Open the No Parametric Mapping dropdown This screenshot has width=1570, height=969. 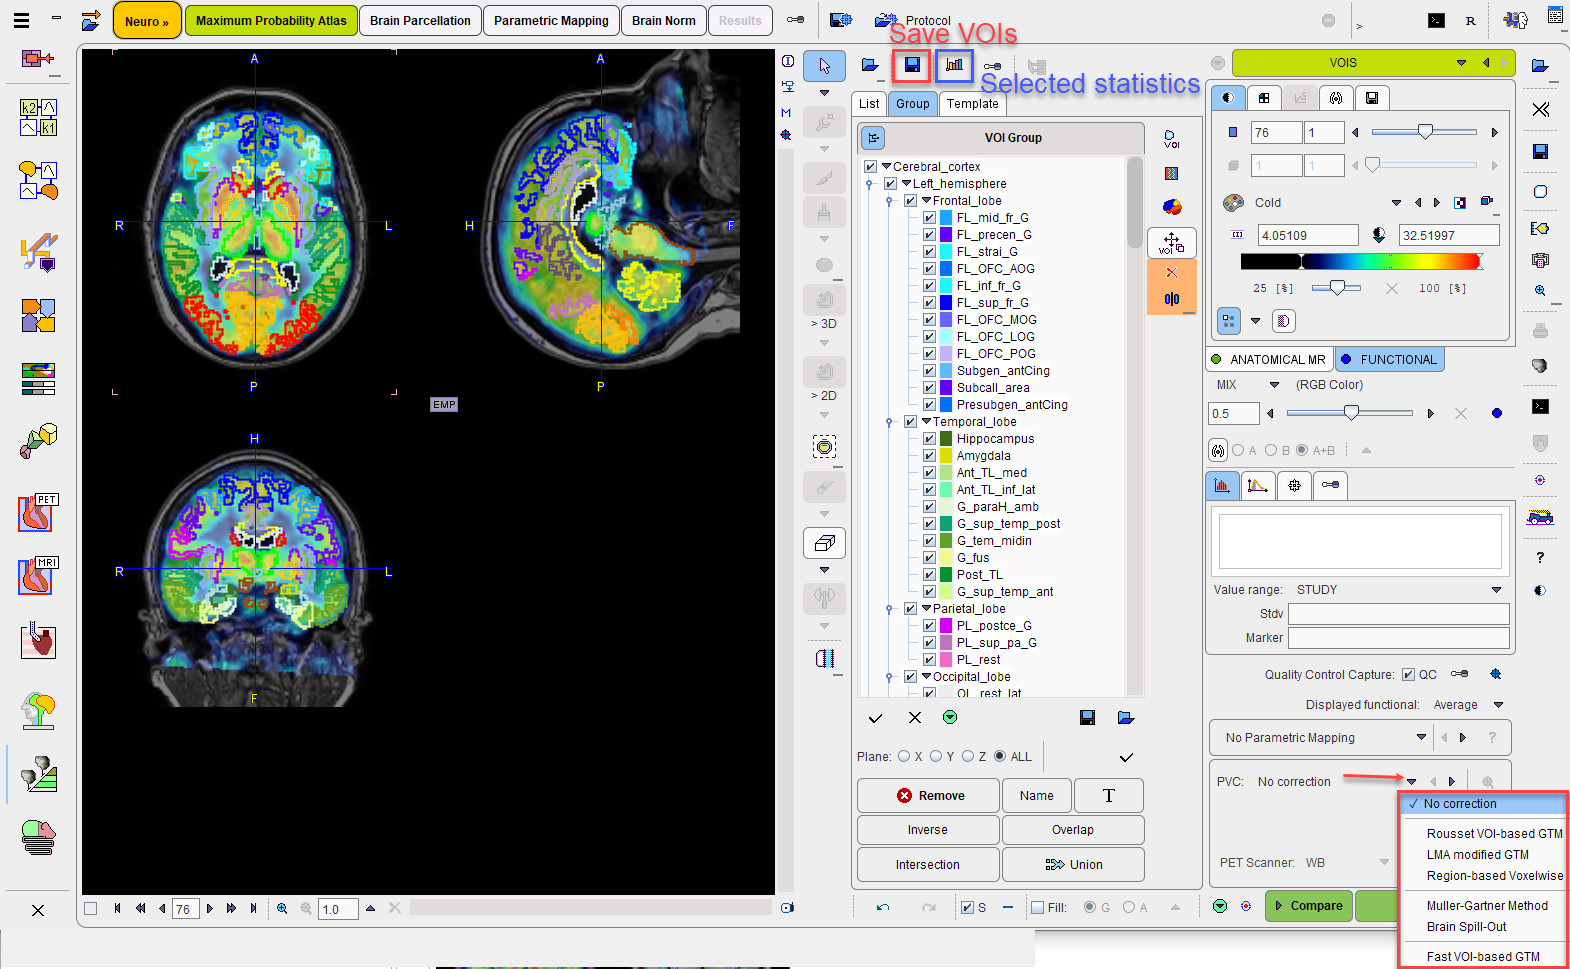[1421, 737]
